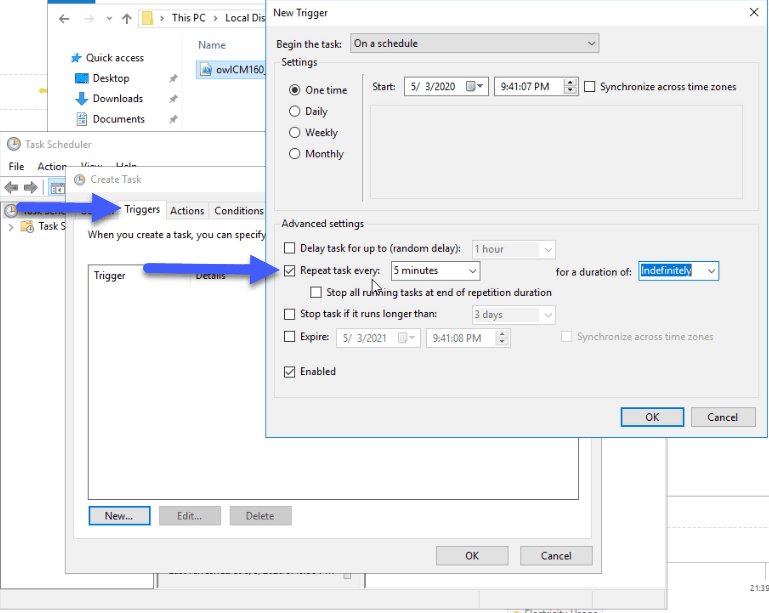Image resolution: width=769 pixels, height=613 pixels.
Task: Click This PC in the Explorer address bar
Action: pyautogui.click(x=189, y=18)
